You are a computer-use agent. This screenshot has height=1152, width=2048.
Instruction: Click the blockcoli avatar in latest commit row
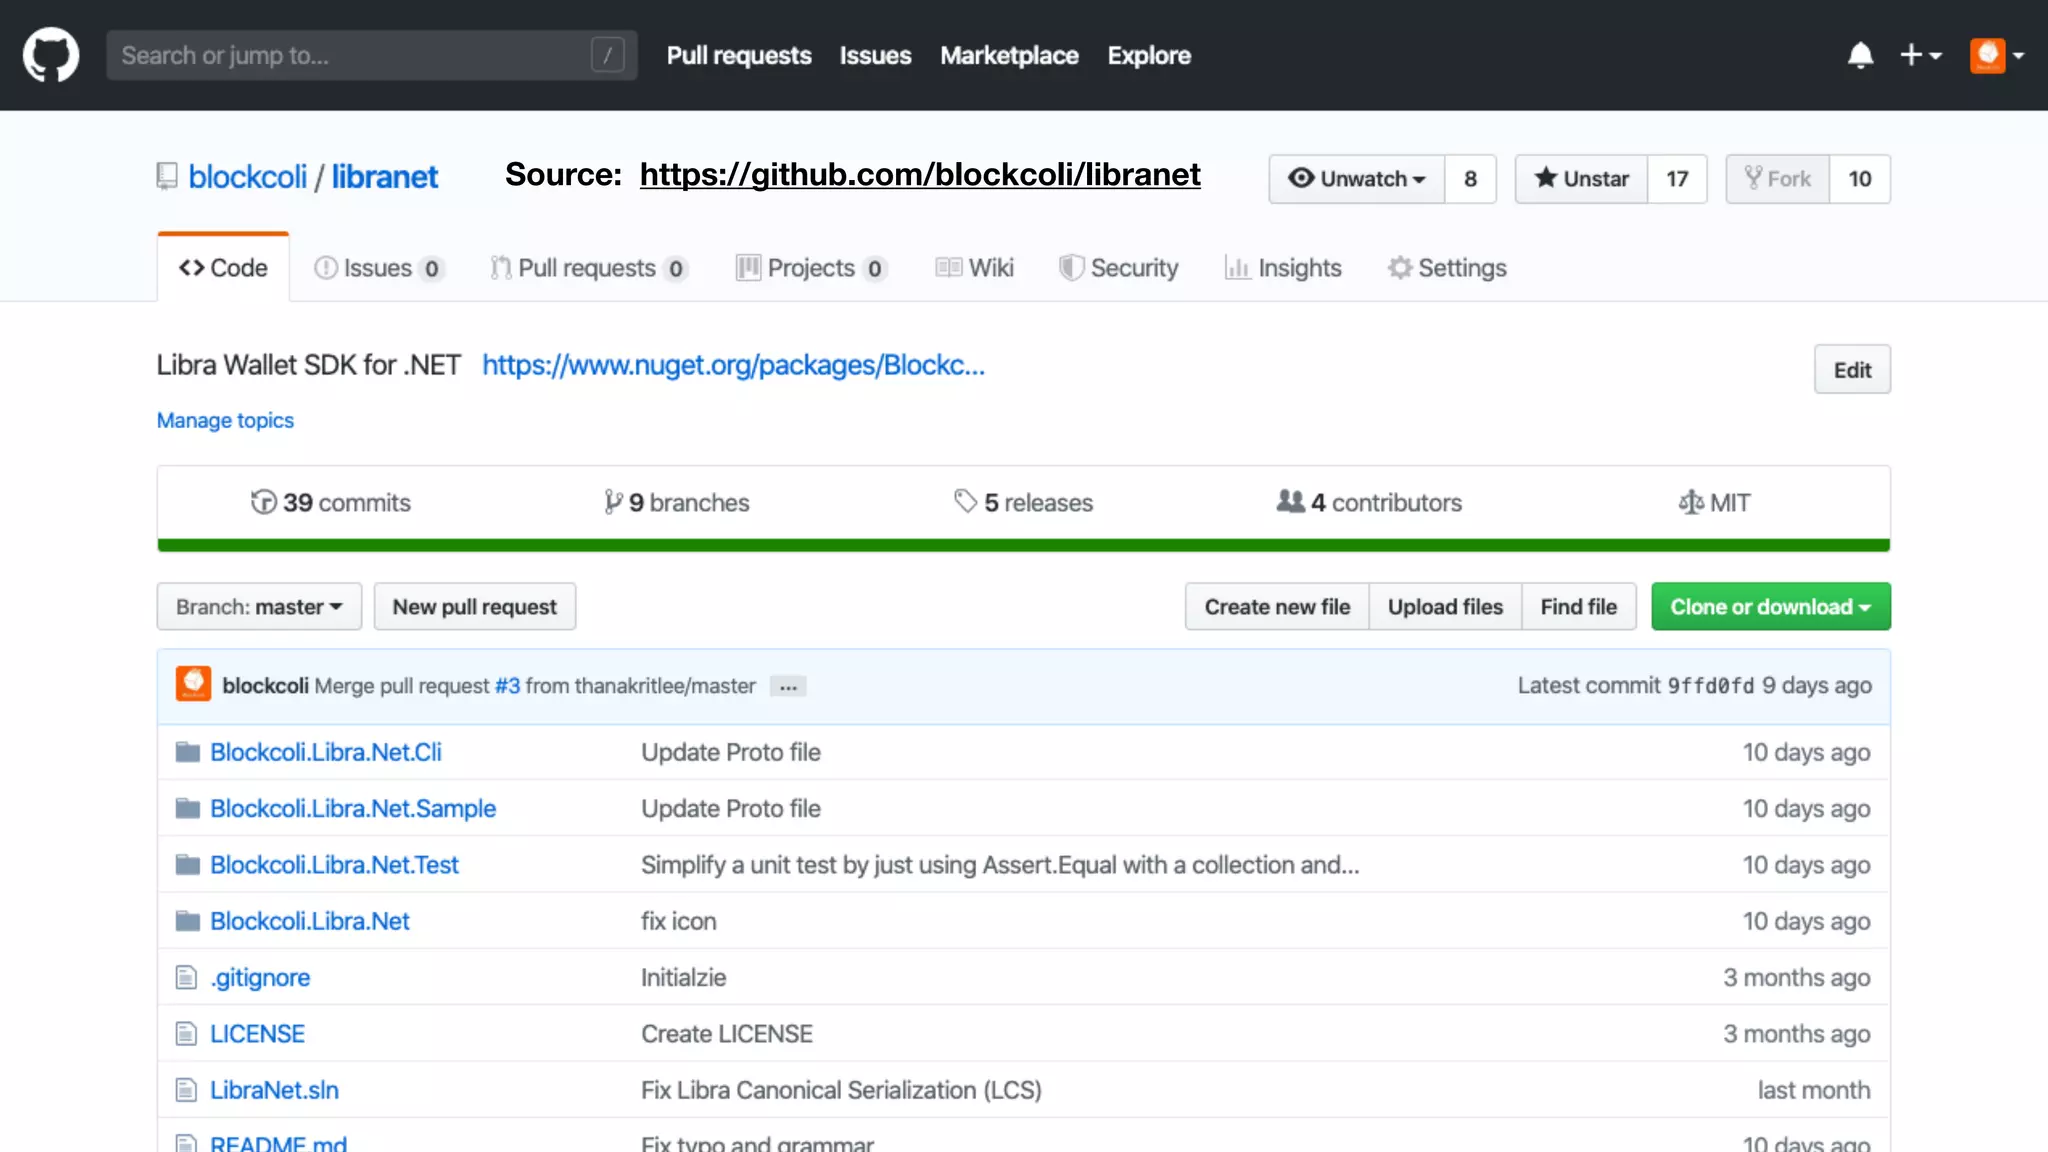[193, 685]
